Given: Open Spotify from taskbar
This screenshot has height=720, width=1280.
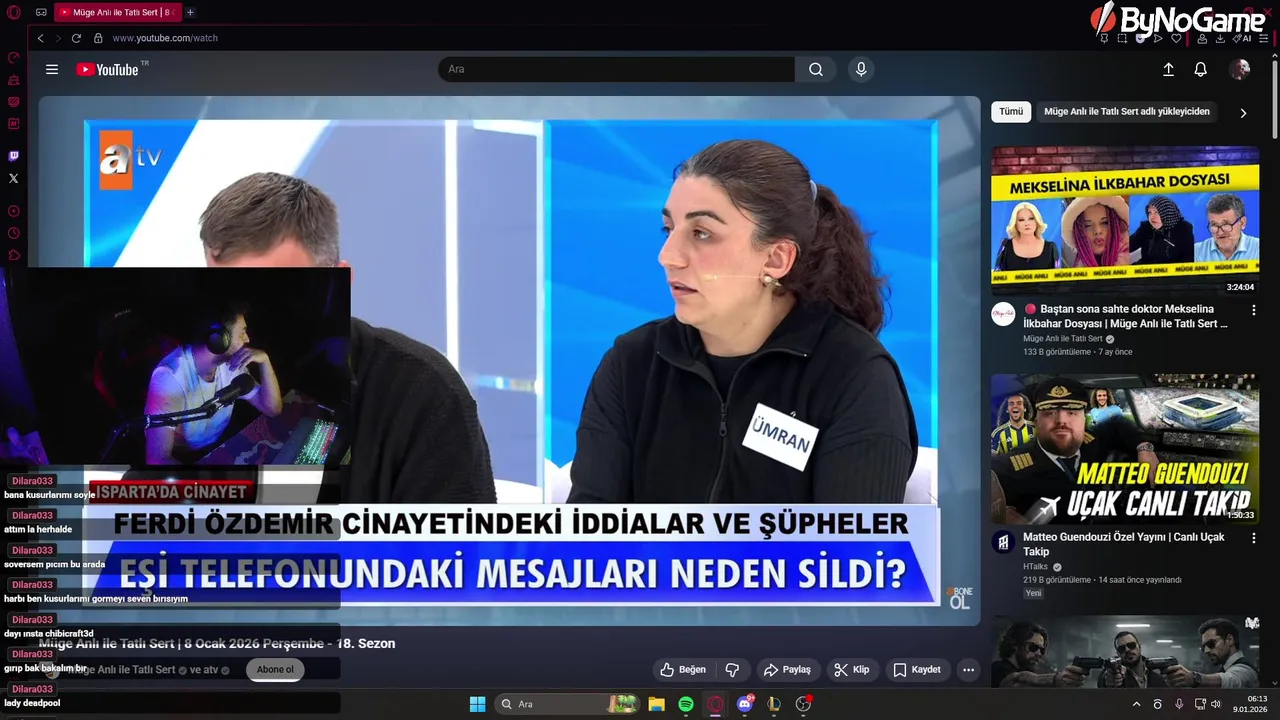Looking at the screenshot, I should tap(686, 704).
